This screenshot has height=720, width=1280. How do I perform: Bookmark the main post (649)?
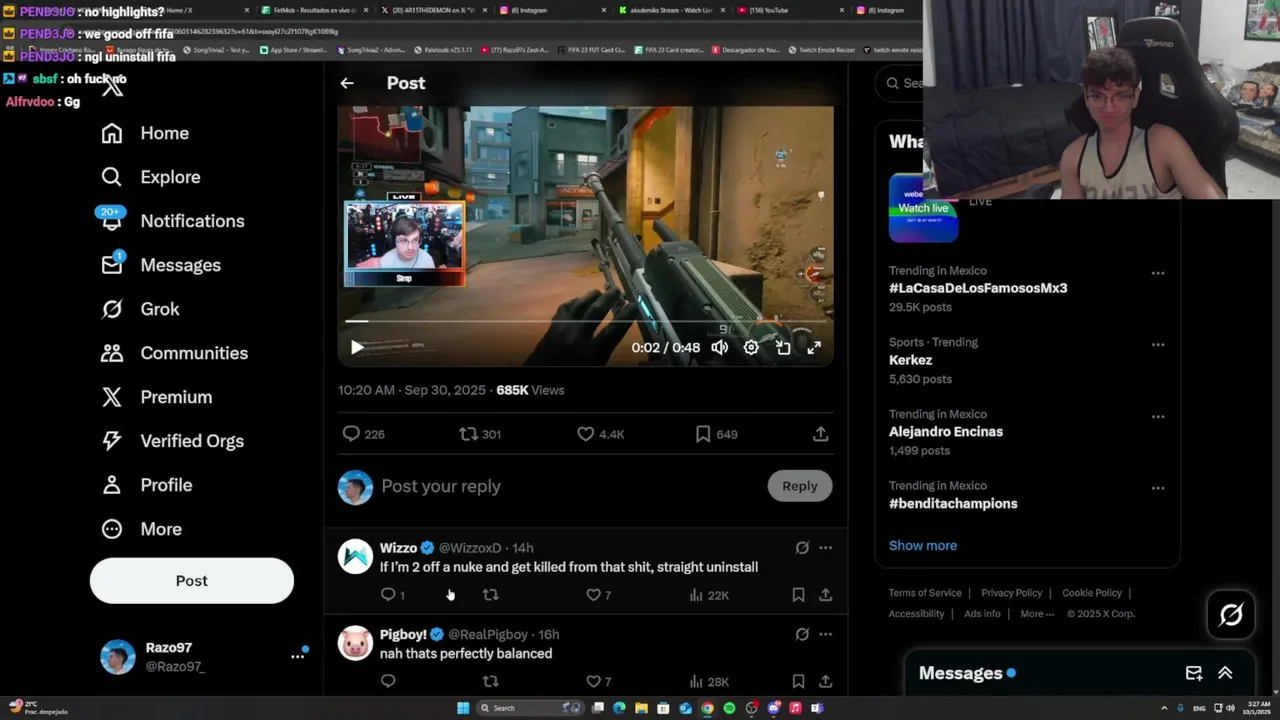click(716, 434)
